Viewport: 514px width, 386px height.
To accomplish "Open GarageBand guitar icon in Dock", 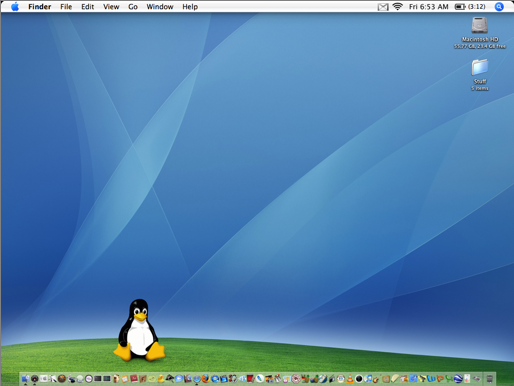I will click(377, 379).
